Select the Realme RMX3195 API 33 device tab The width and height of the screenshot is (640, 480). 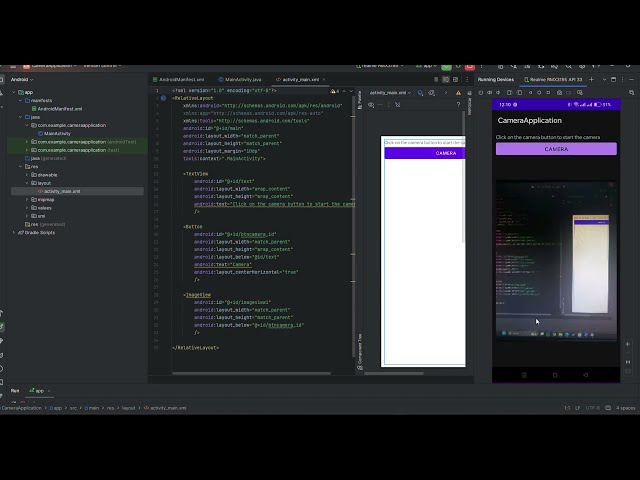tap(553, 80)
